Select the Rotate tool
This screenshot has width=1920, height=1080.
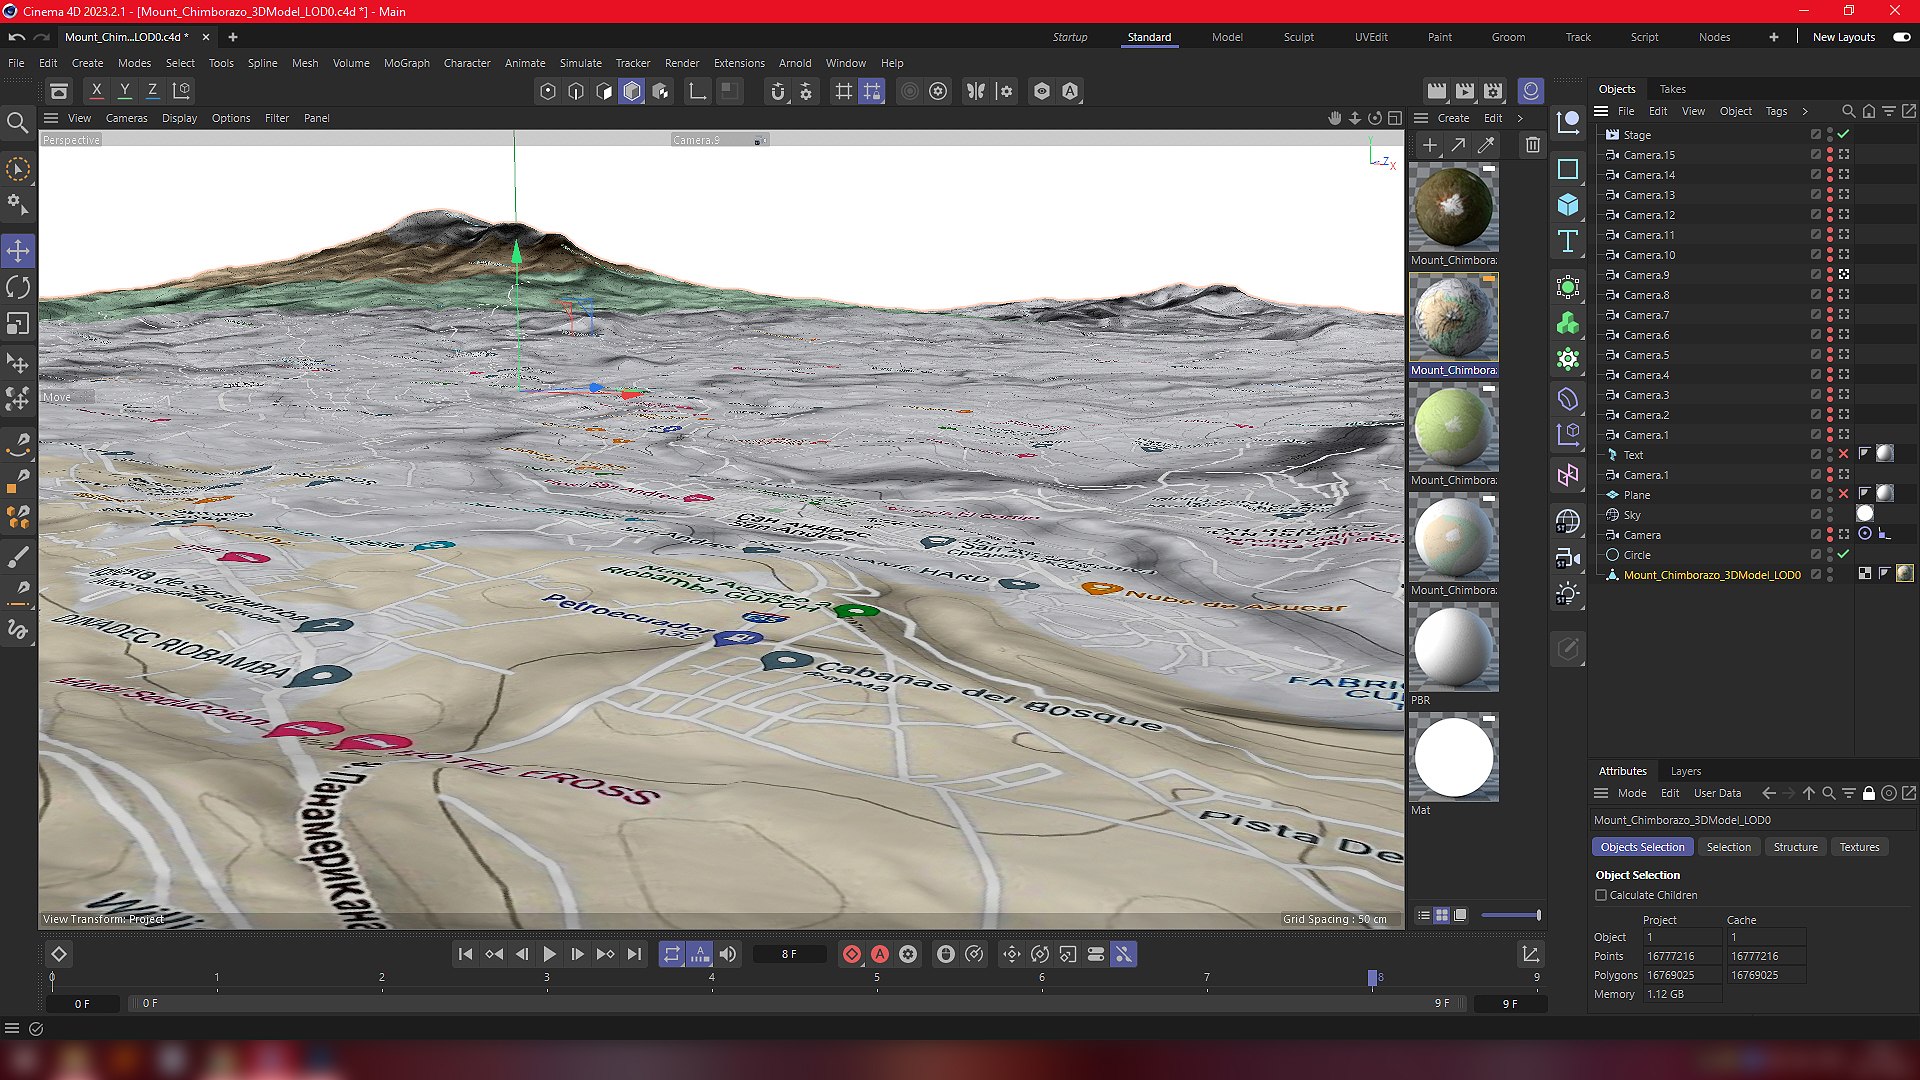[18, 288]
